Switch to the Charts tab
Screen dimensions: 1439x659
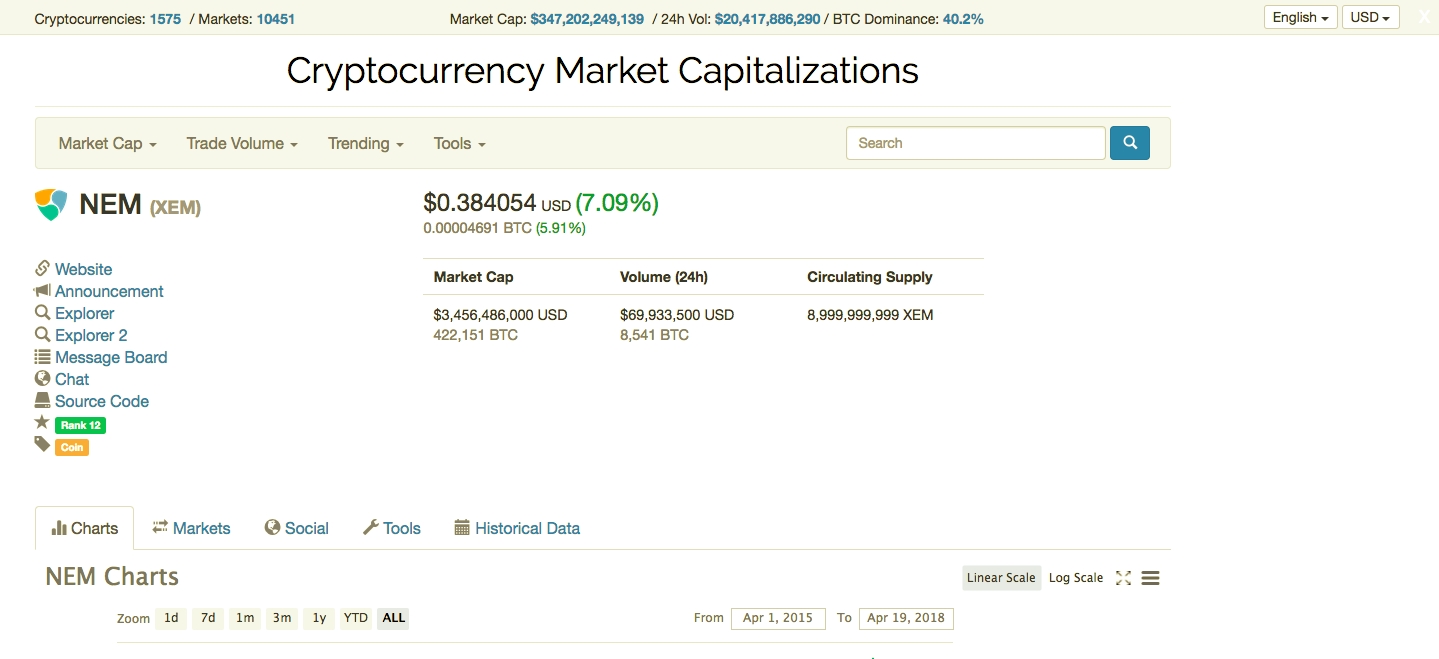tap(84, 528)
